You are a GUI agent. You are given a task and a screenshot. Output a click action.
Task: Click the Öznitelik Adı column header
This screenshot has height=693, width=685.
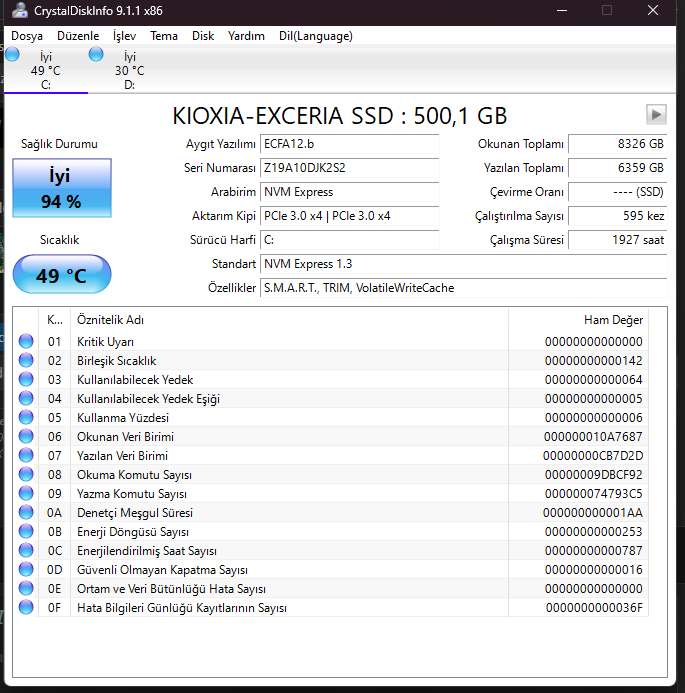coord(289,320)
